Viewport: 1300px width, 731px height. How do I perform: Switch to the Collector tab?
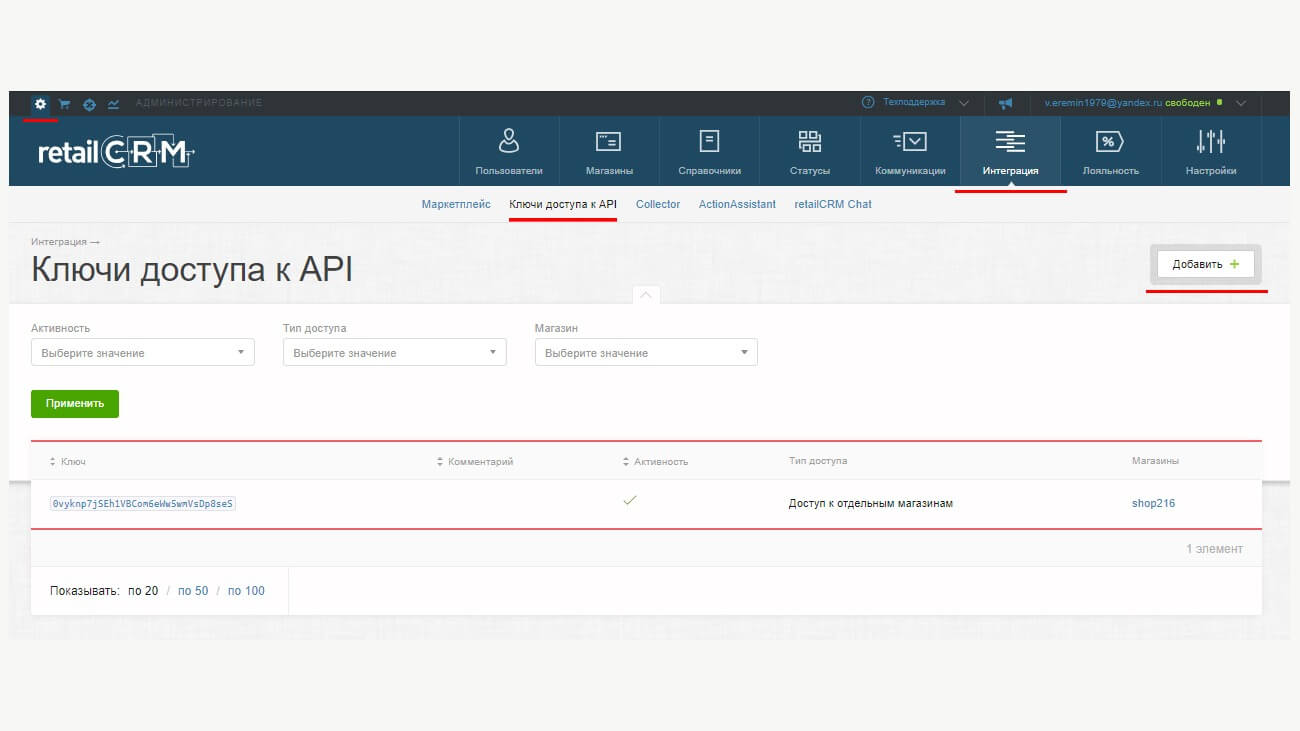tap(658, 204)
